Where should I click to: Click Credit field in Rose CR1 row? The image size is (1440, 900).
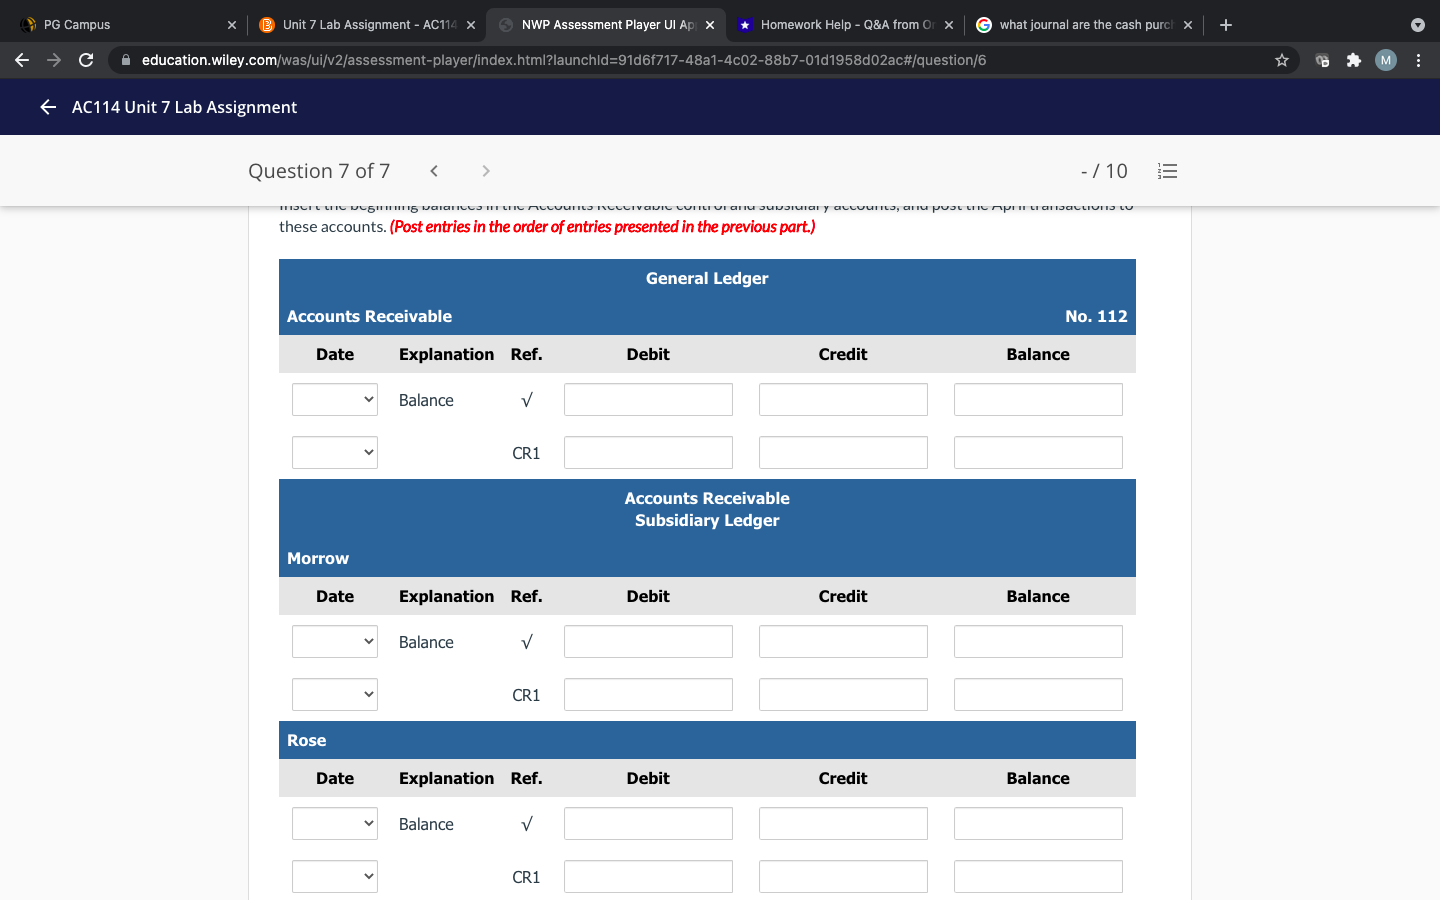(x=843, y=877)
